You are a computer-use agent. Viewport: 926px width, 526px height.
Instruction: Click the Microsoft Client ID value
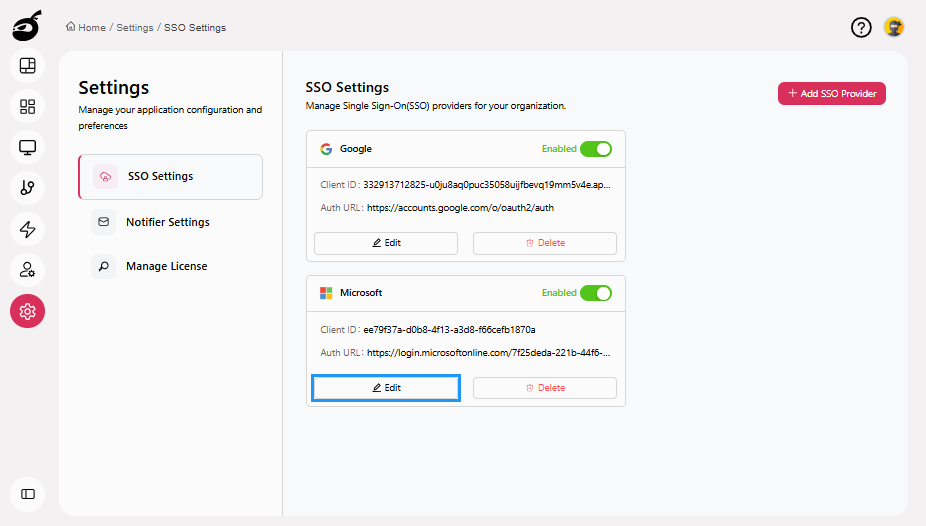[x=449, y=329]
